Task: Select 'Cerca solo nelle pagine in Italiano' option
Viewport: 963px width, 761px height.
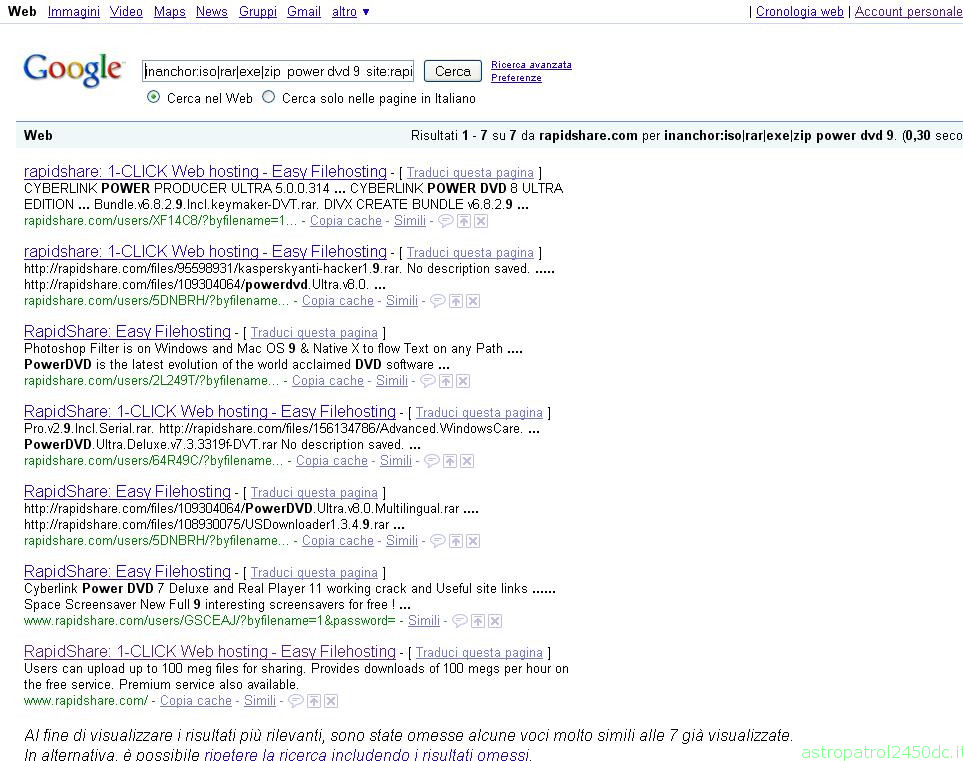Action: (268, 97)
